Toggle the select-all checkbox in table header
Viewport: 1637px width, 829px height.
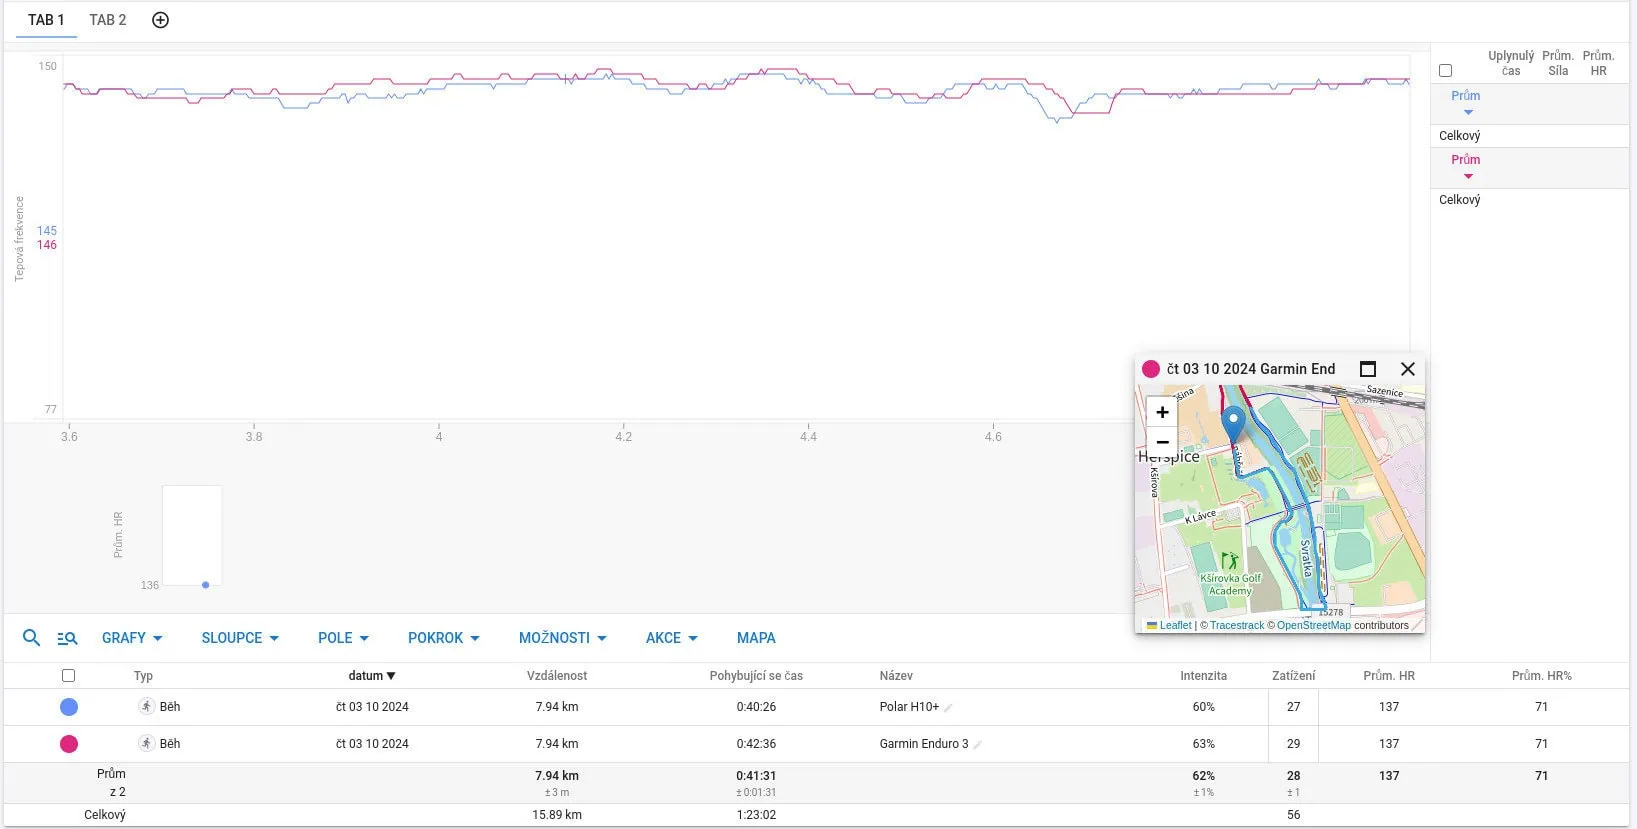tap(68, 676)
